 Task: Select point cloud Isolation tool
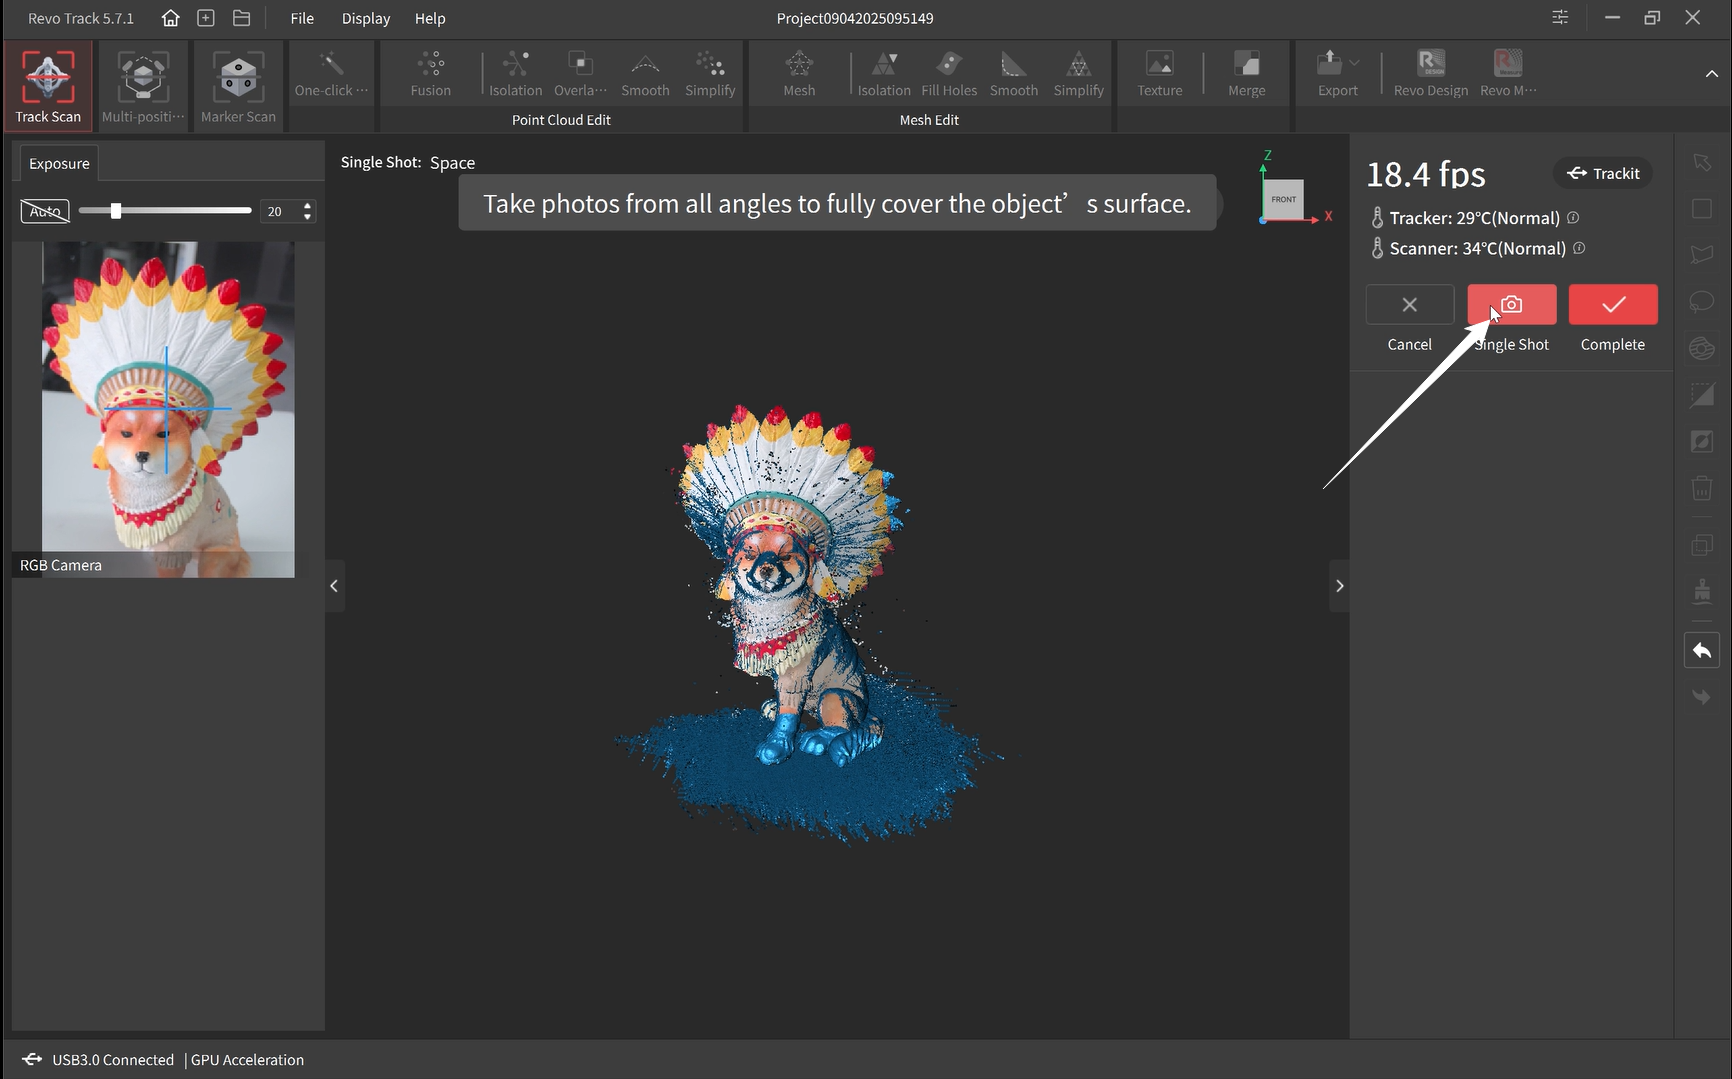coord(516,75)
